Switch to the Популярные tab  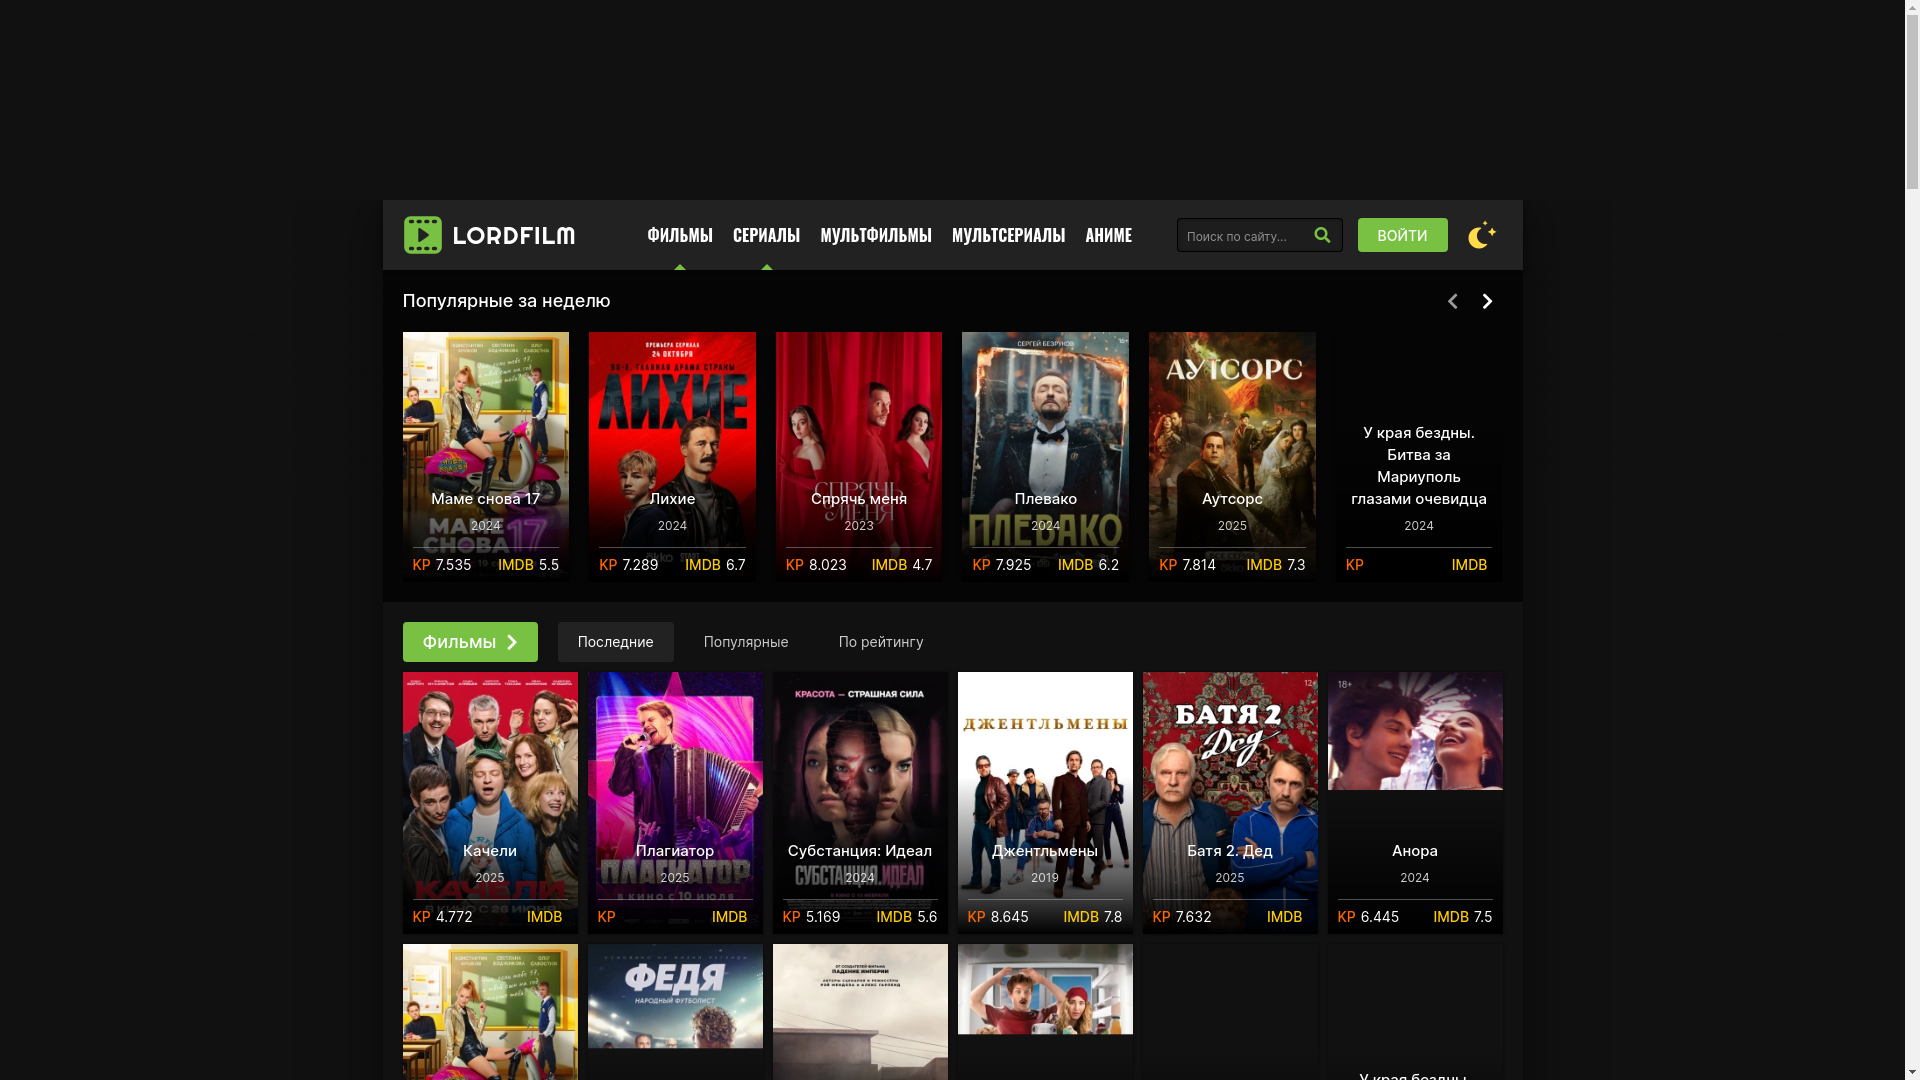[x=746, y=642]
